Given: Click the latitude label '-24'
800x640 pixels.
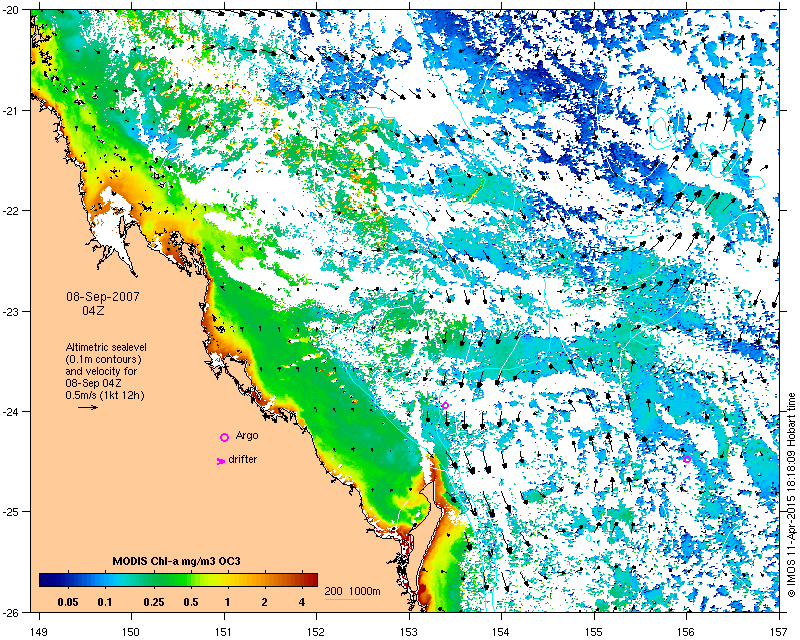Looking at the screenshot, I should tap(9, 412).
